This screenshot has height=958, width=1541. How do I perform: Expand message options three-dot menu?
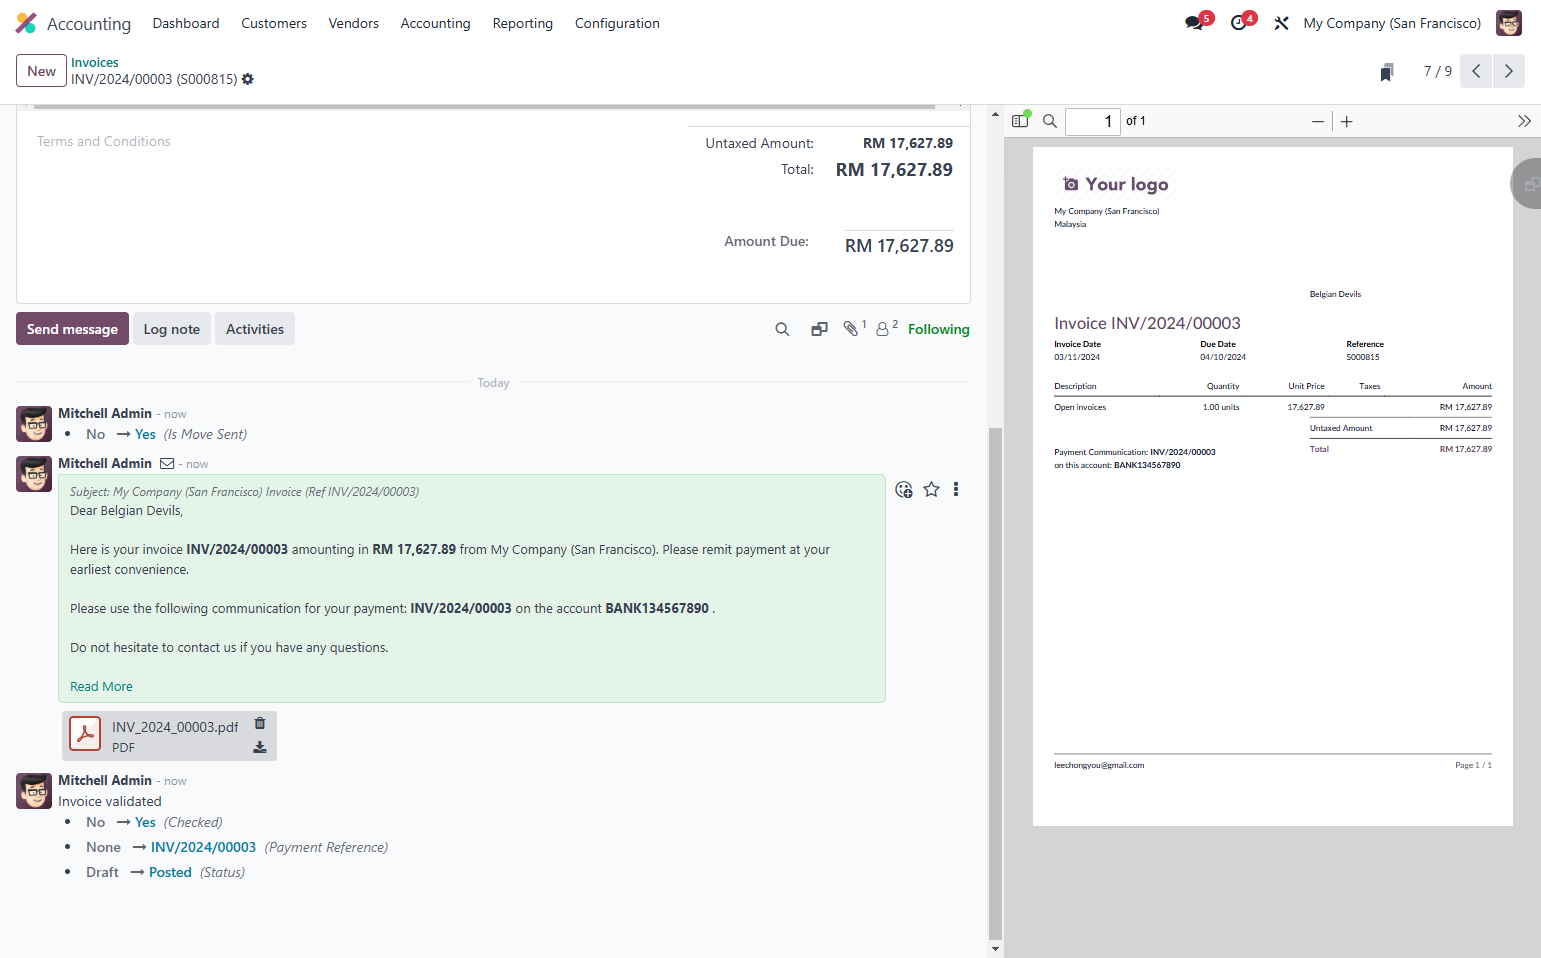point(956,489)
